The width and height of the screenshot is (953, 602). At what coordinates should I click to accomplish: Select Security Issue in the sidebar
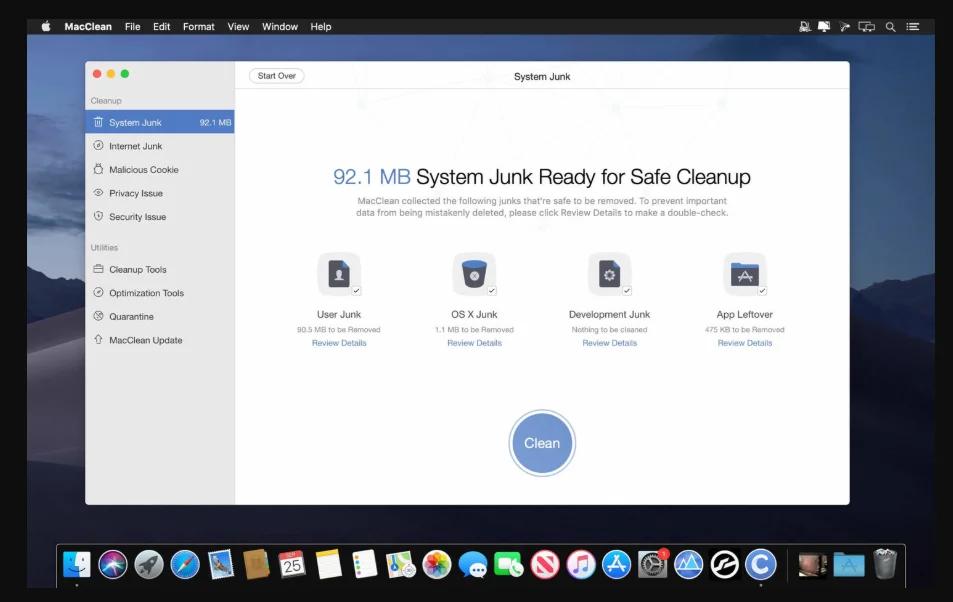coord(160,216)
